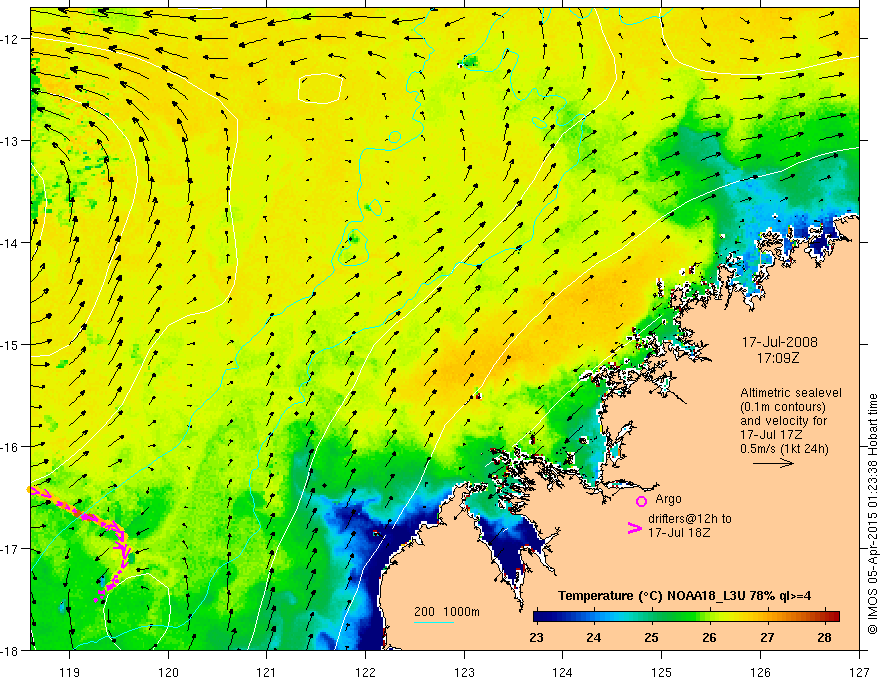Click the longitude axis label 125
This screenshot has width=880, height=680.
click(662, 672)
